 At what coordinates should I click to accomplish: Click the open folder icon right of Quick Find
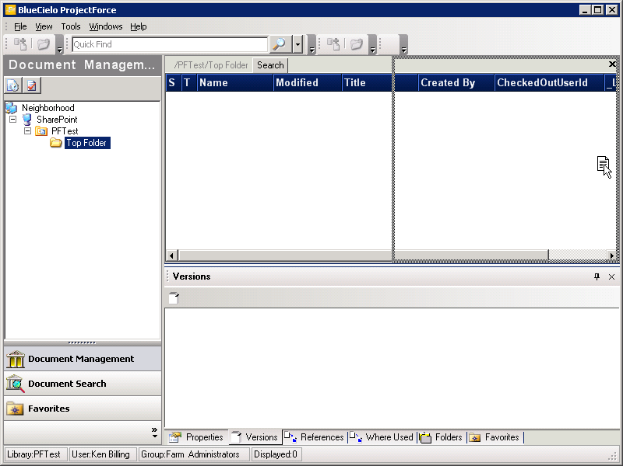coord(357,44)
